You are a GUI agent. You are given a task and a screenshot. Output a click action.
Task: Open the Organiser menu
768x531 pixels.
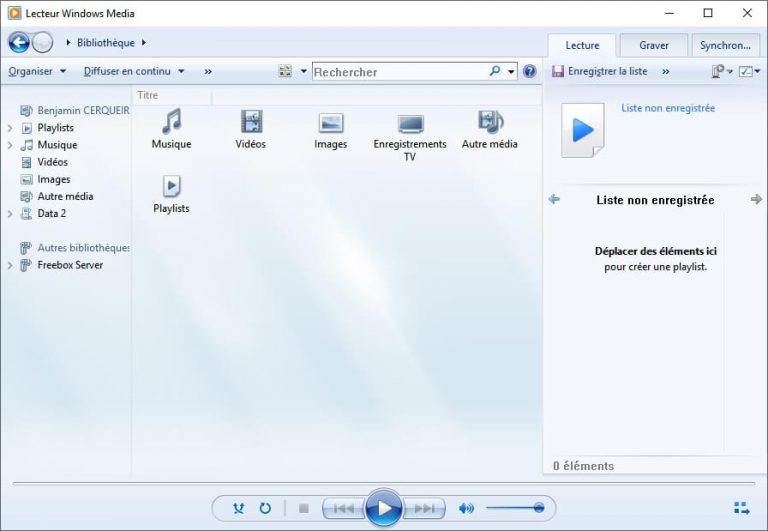click(37, 72)
